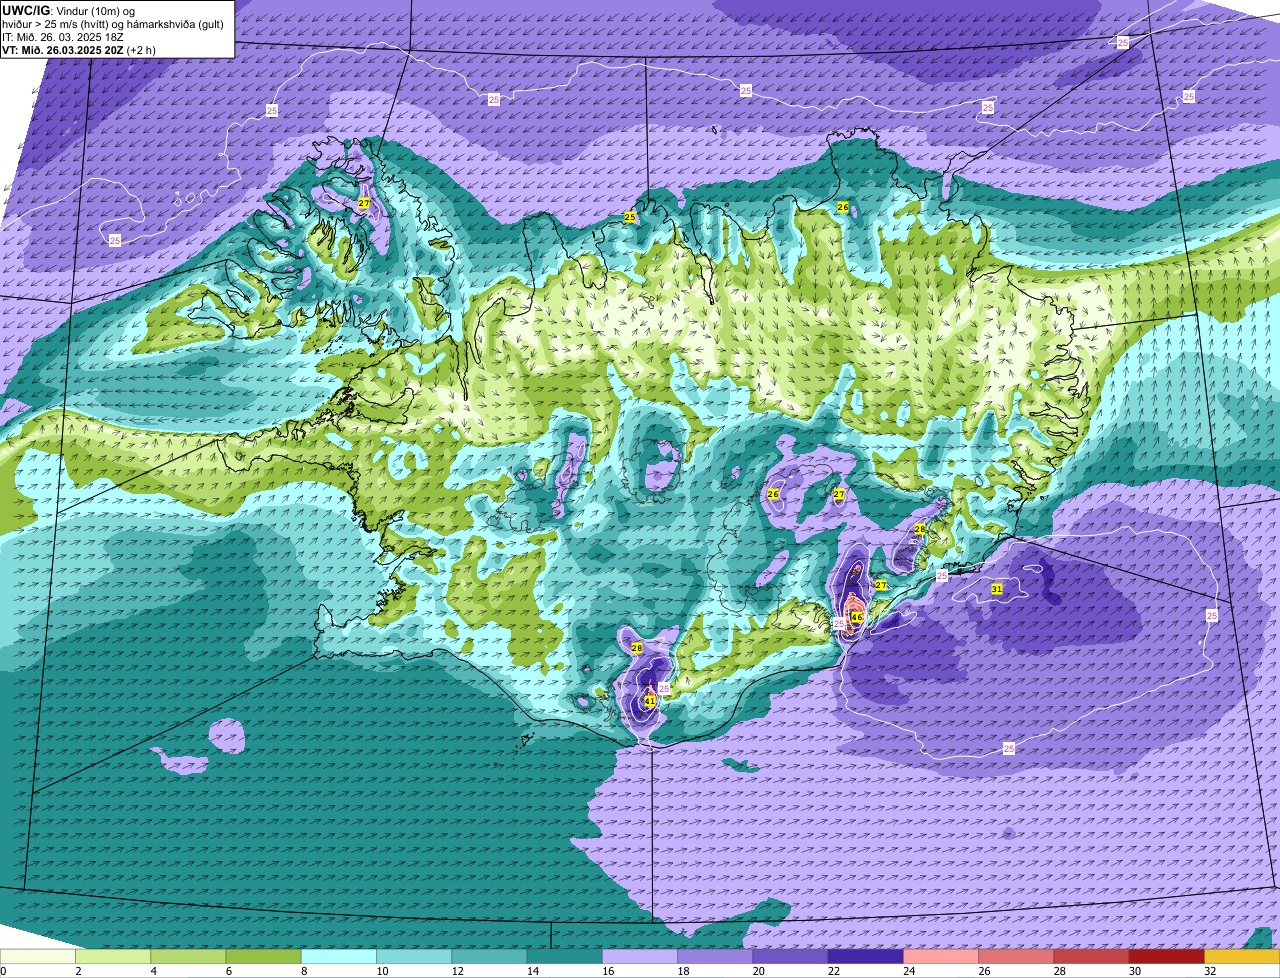Click the 0–2 m/s palest legend swatch
Screen dimensions: 1280x978
[38, 956]
